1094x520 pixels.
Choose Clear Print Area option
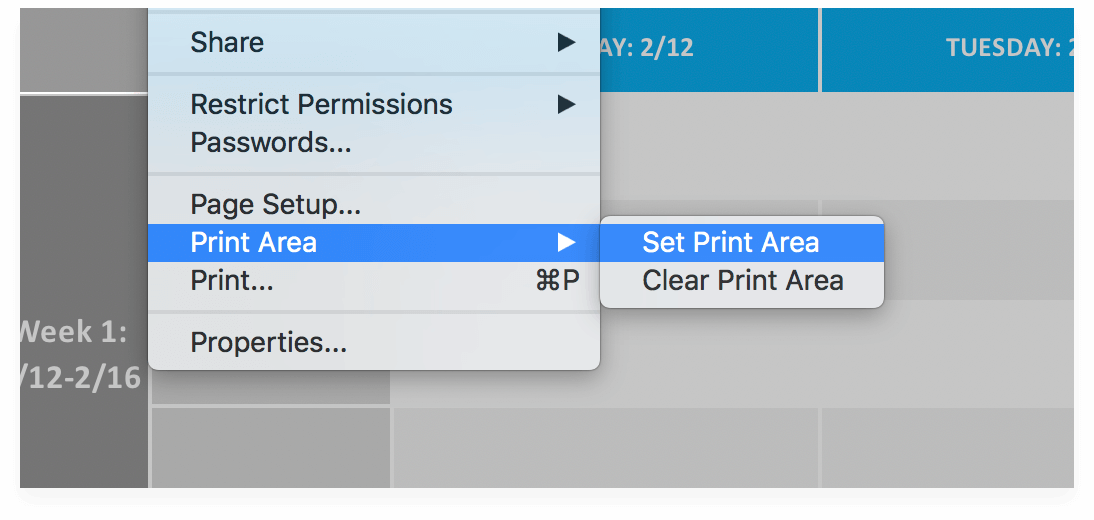[x=742, y=281]
